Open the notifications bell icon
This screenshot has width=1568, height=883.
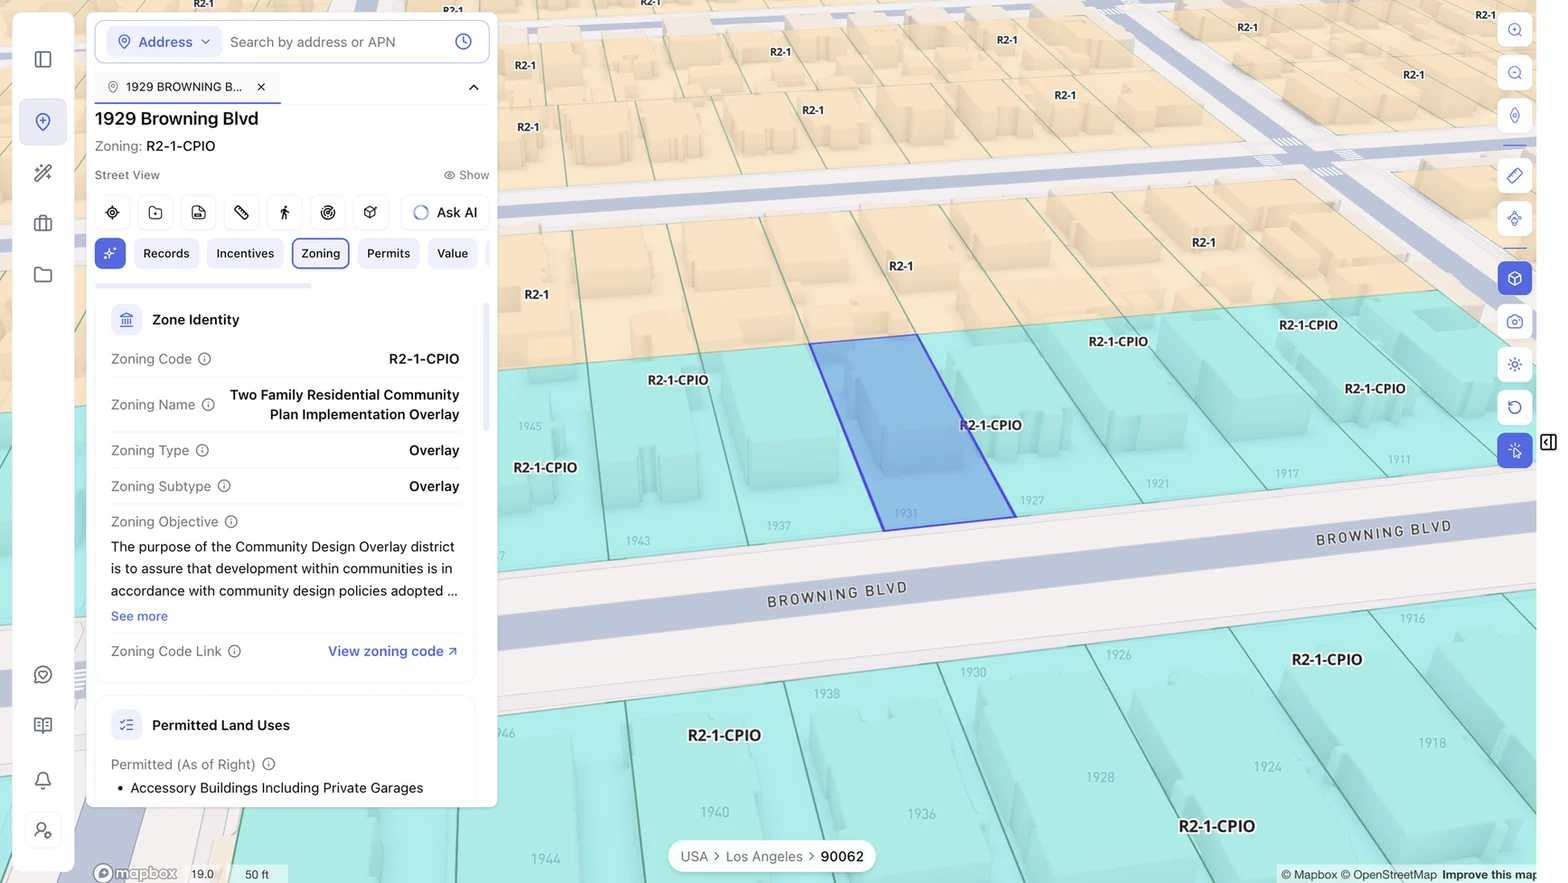tap(43, 780)
